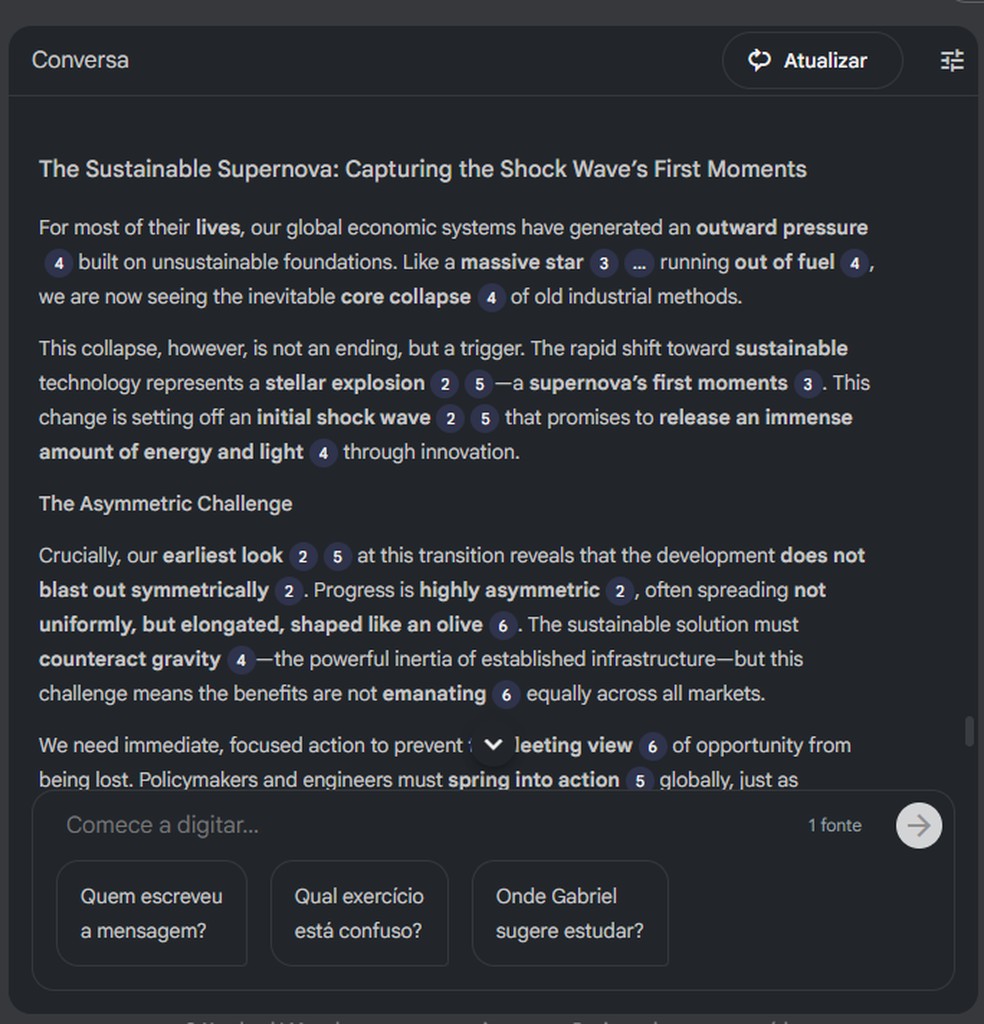Choose suggestion Onde Gabriel sugere estudar?
The height and width of the screenshot is (1024, 984).
(x=569, y=913)
